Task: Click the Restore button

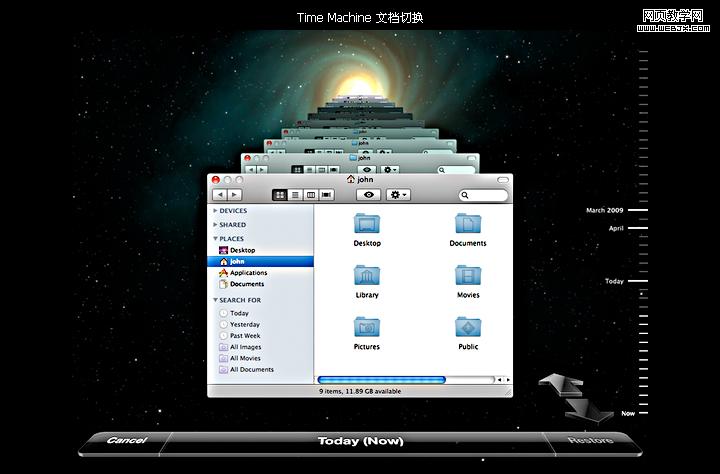Action: (589, 441)
